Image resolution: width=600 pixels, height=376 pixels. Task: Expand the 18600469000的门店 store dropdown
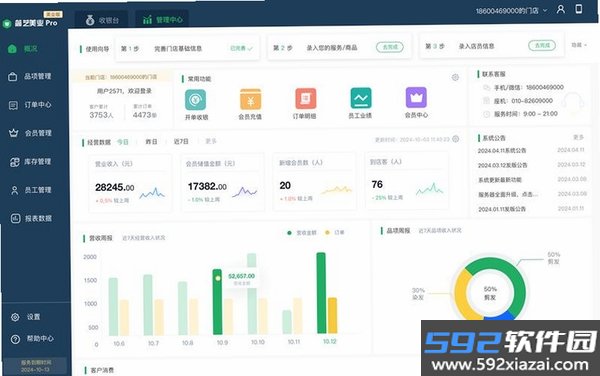click(511, 11)
